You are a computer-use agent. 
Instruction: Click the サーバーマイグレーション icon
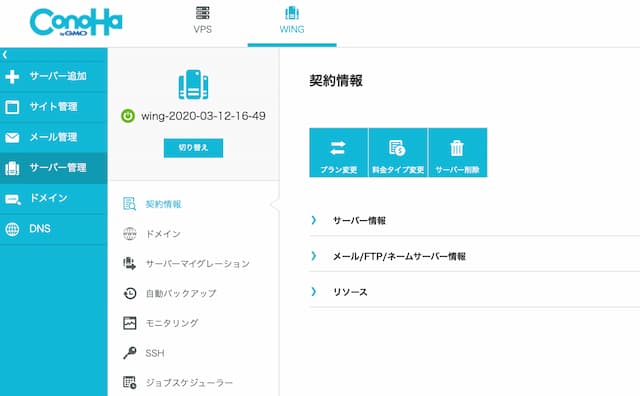129,263
